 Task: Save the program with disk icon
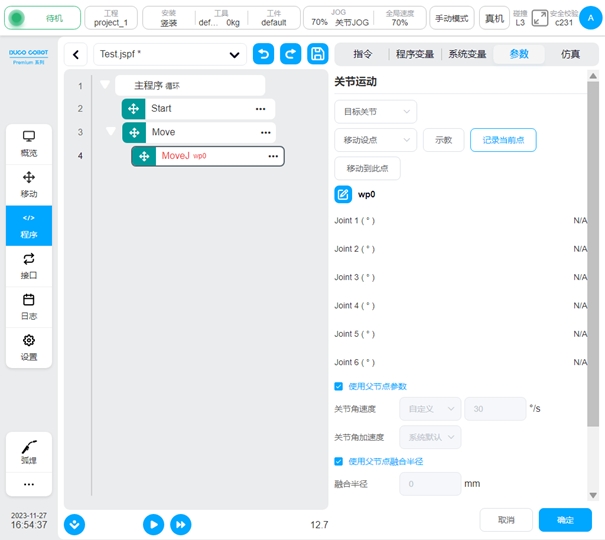coord(317,55)
